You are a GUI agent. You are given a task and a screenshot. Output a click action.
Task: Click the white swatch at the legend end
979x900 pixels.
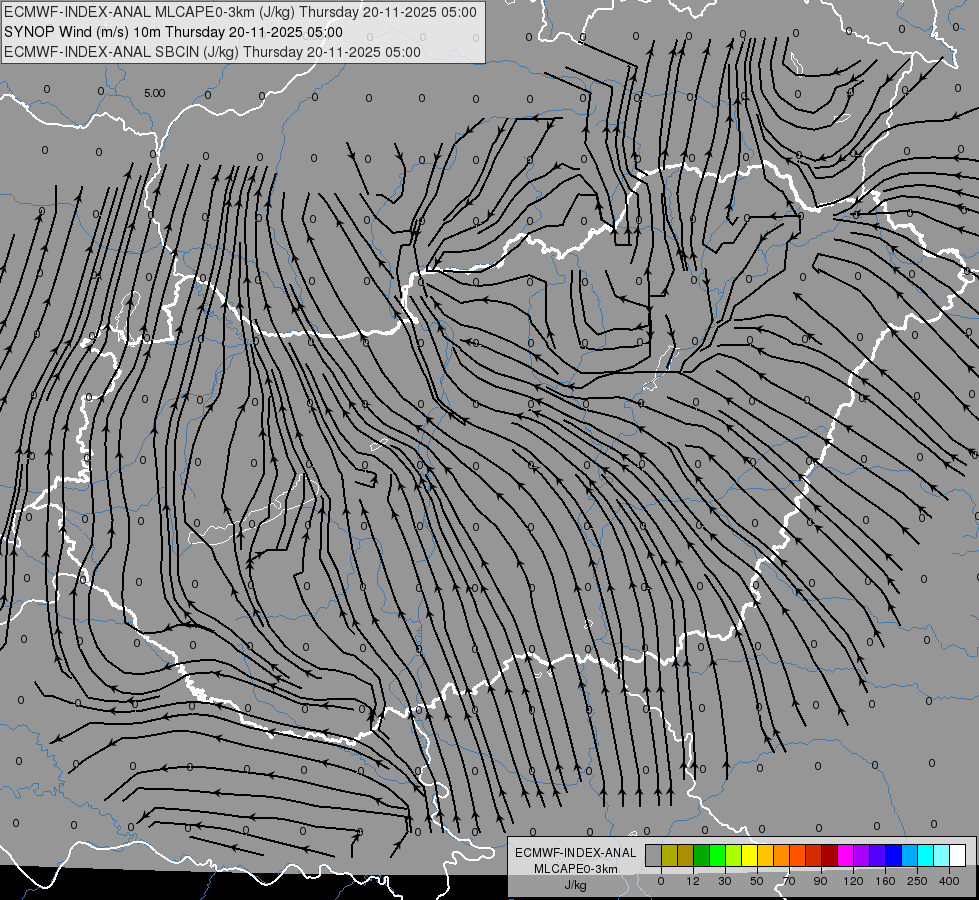pyautogui.click(x=958, y=855)
